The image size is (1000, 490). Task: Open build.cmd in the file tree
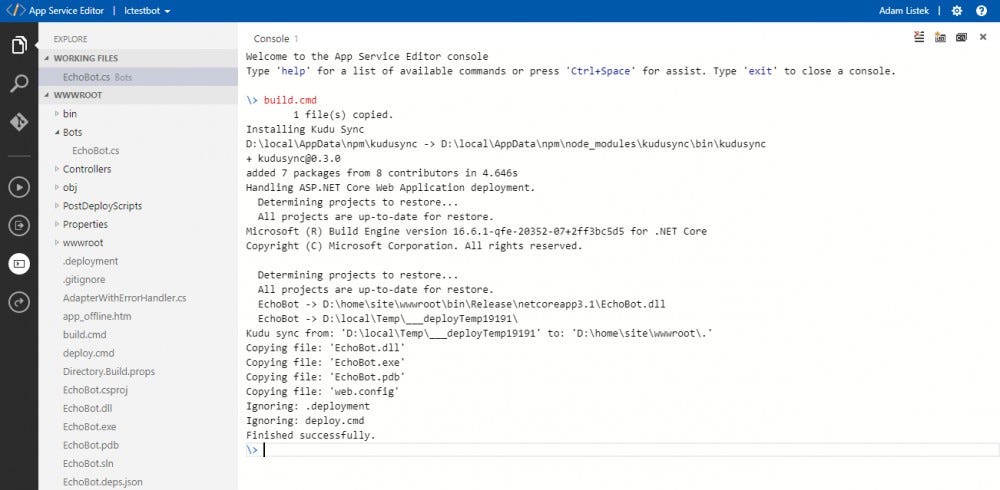click(84, 335)
